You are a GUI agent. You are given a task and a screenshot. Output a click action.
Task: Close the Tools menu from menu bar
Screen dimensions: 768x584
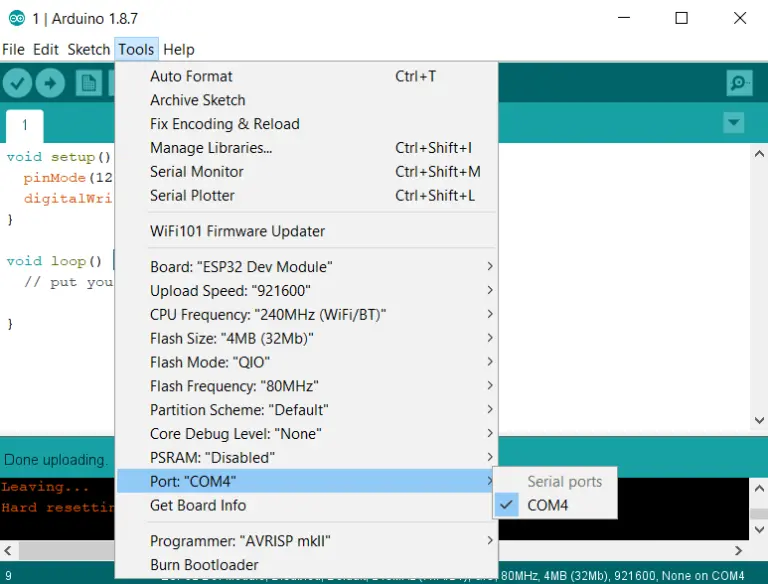tap(136, 49)
